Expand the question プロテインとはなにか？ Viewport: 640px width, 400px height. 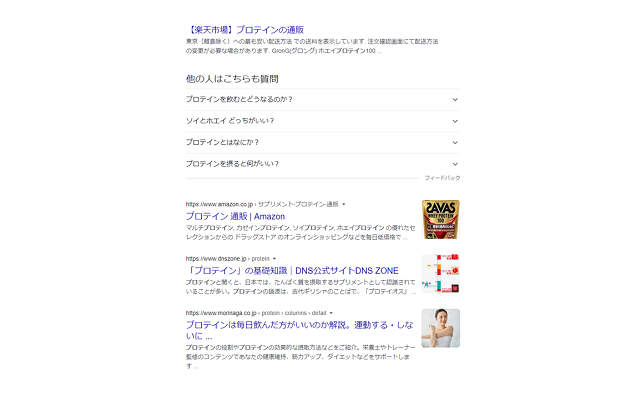click(x=323, y=142)
